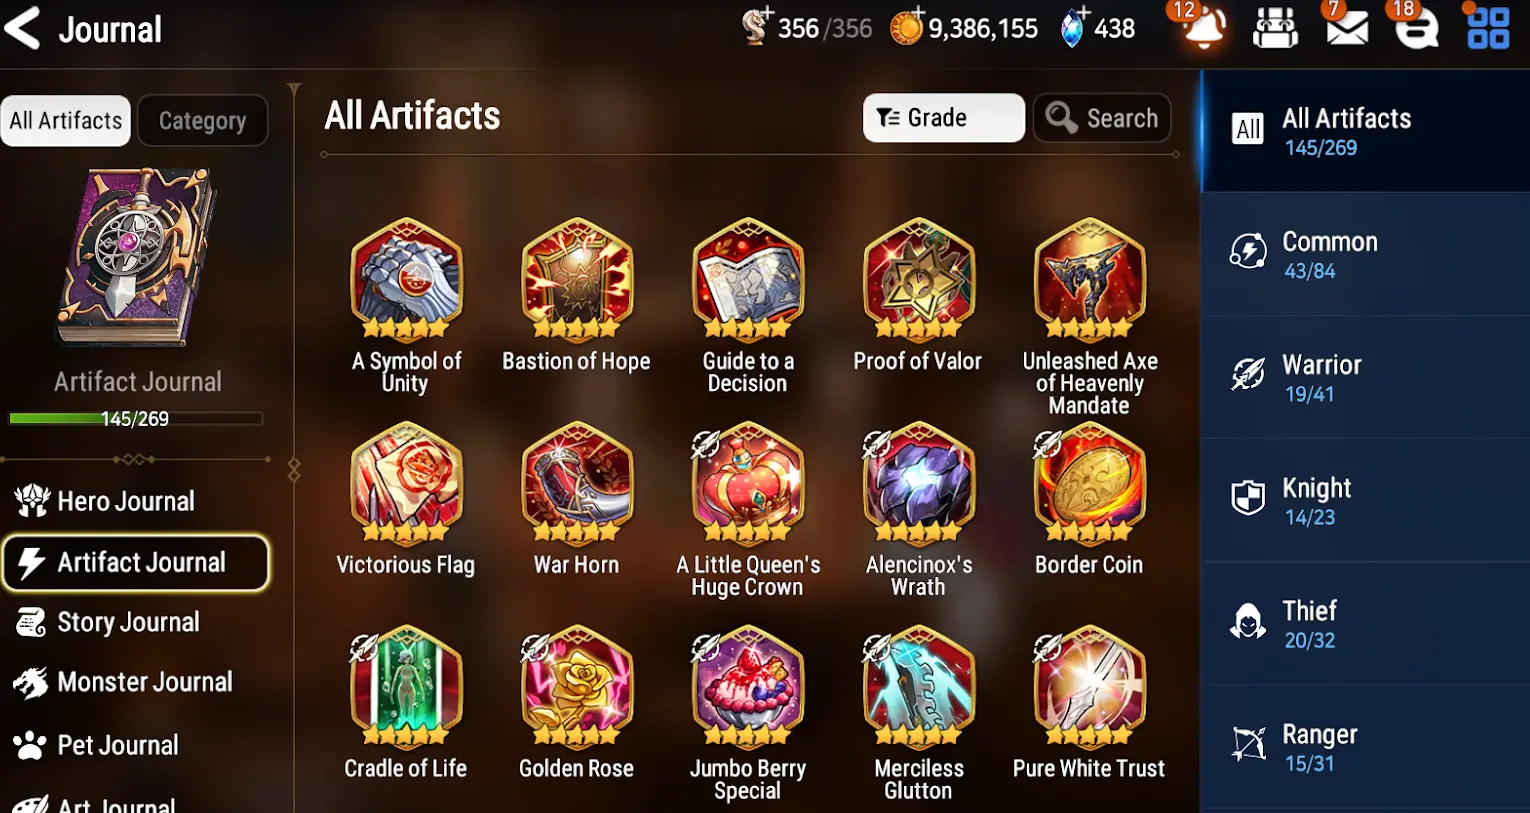Select the Warrior class filter icon
The width and height of the screenshot is (1530, 813).
1248,375
